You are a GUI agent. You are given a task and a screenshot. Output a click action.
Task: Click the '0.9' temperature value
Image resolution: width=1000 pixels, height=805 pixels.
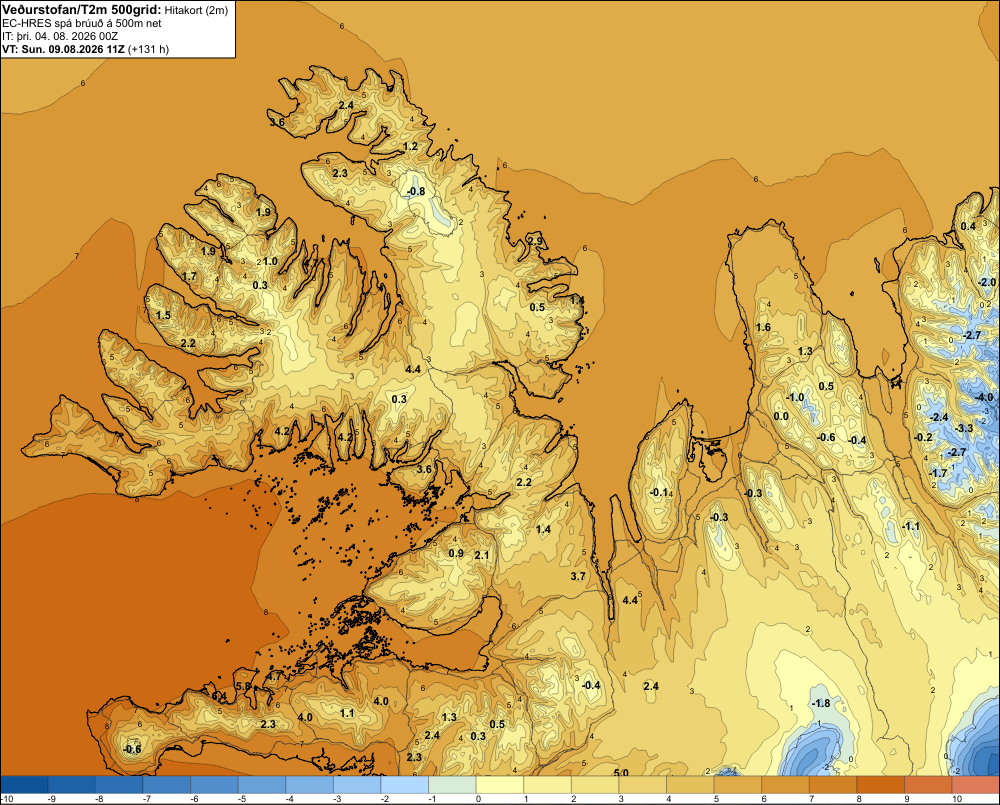tap(456, 553)
